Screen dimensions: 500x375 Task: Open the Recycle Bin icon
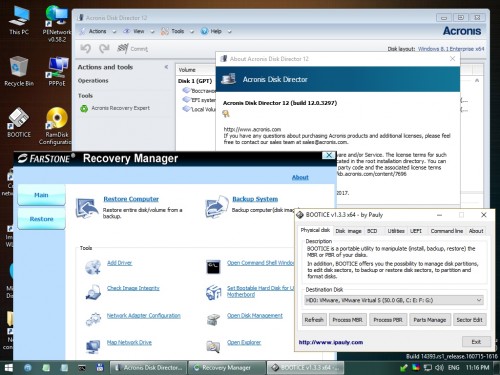tap(19, 71)
